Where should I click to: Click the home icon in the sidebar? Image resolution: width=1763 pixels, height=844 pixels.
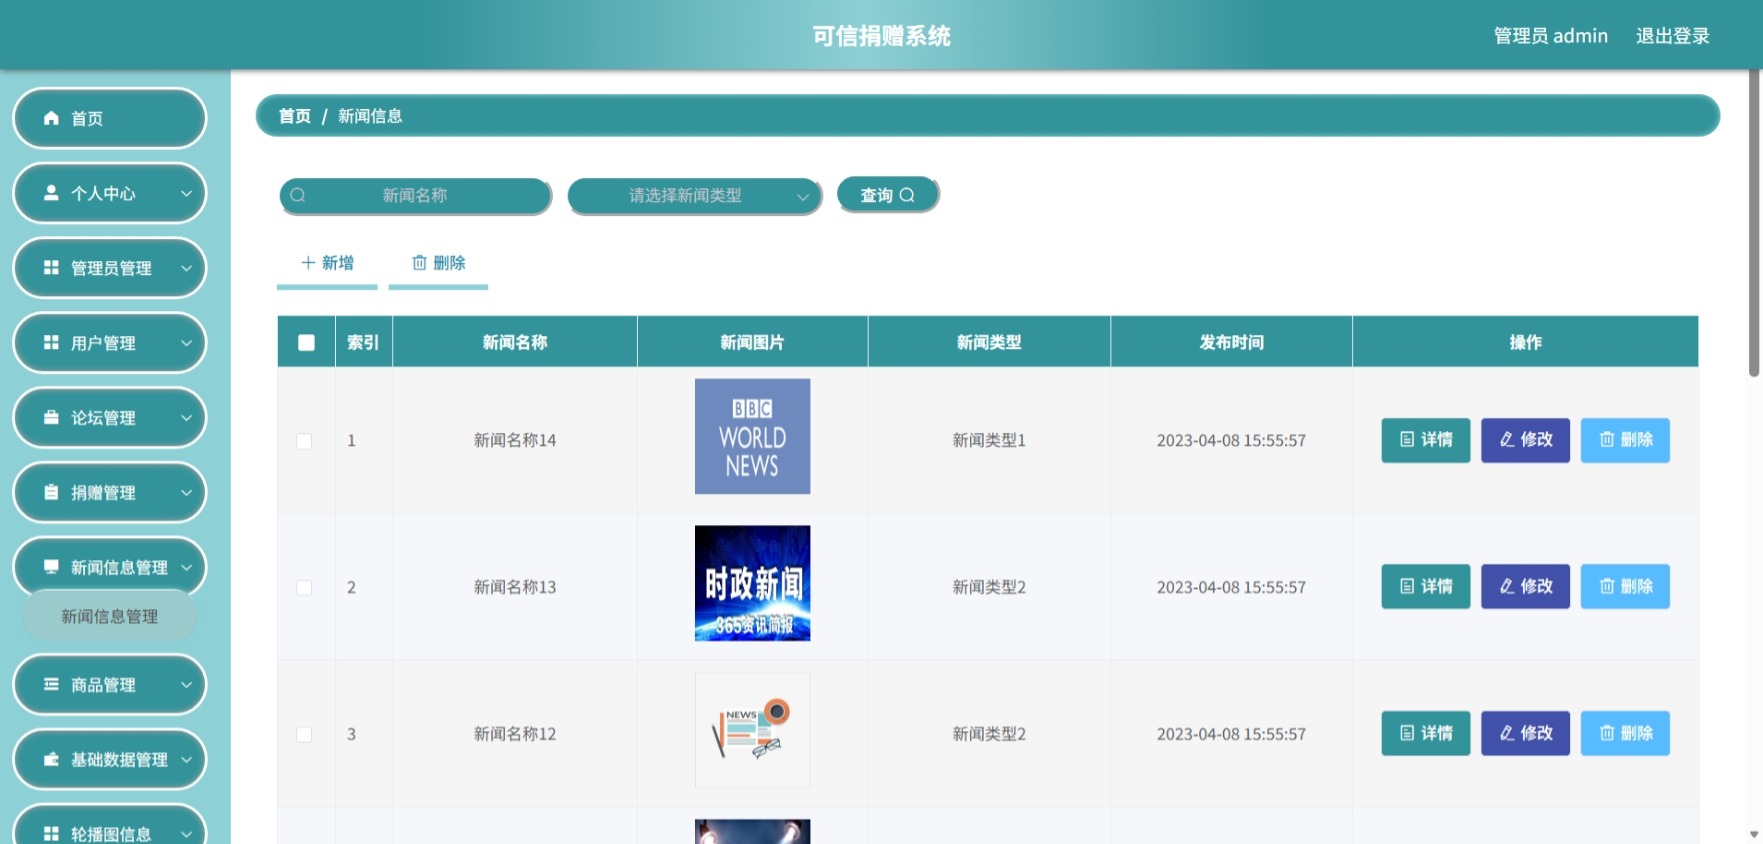pyautogui.click(x=51, y=118)
